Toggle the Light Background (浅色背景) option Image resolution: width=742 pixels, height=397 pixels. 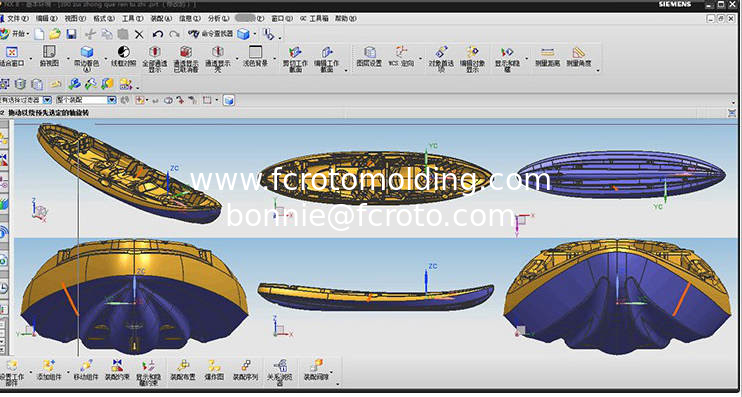click(x=256, y=57)
